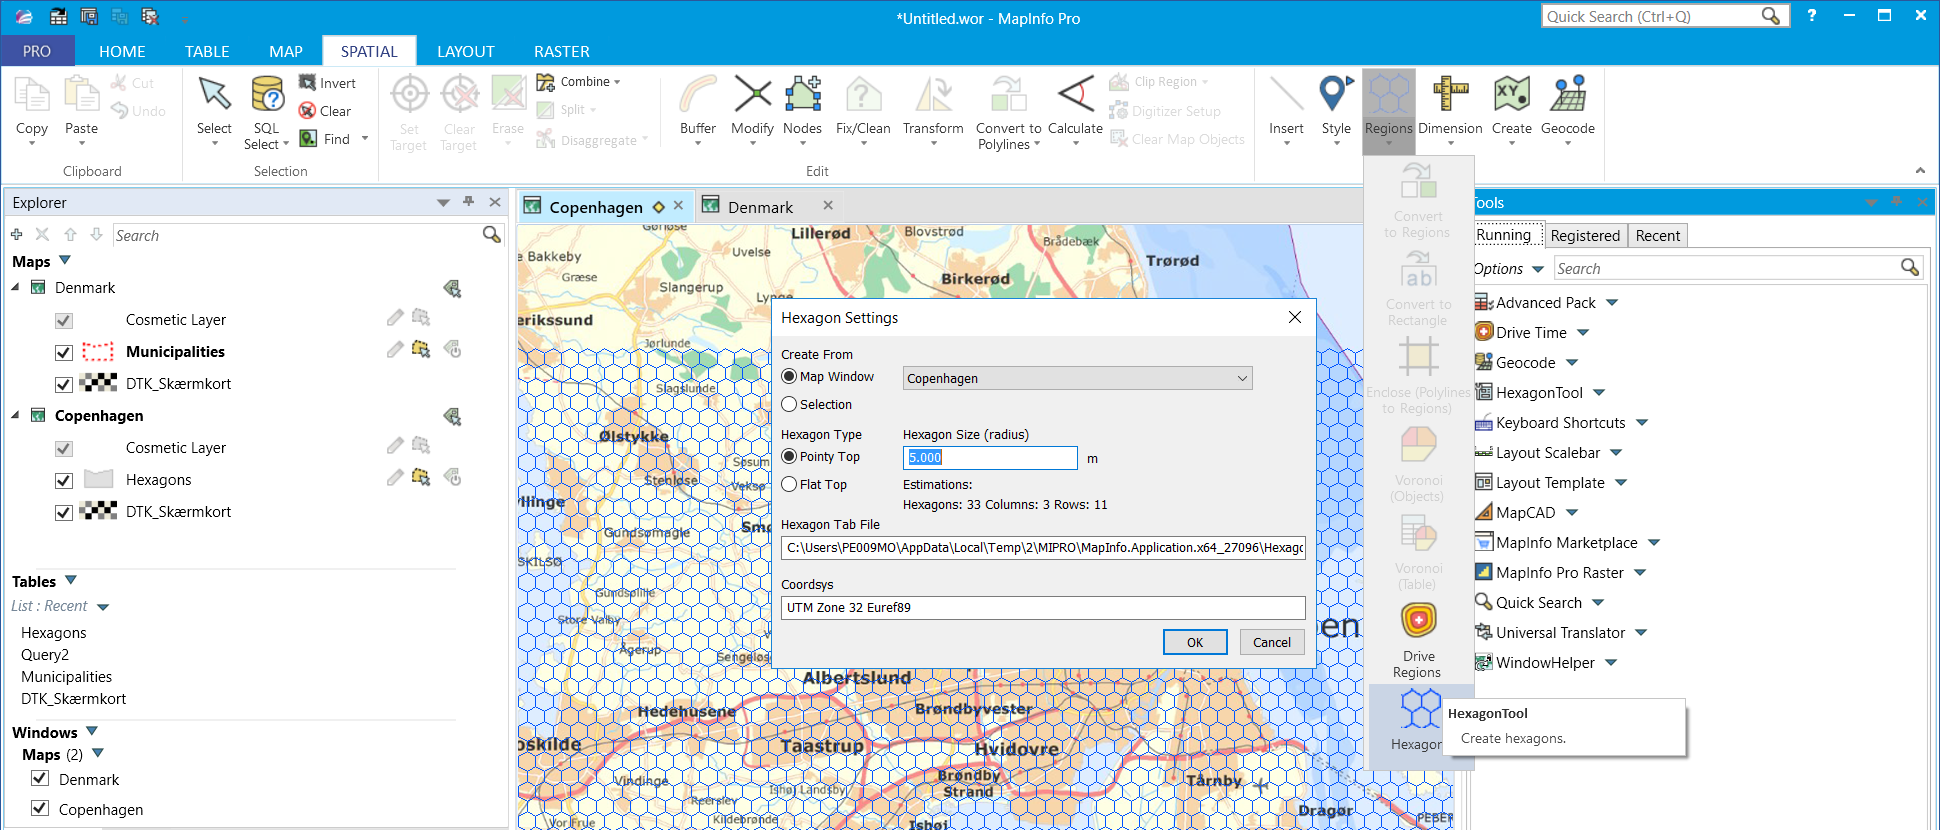The image size is (1940, 830).
Task: Click Clear selection icon
Action: coord(307,111)
